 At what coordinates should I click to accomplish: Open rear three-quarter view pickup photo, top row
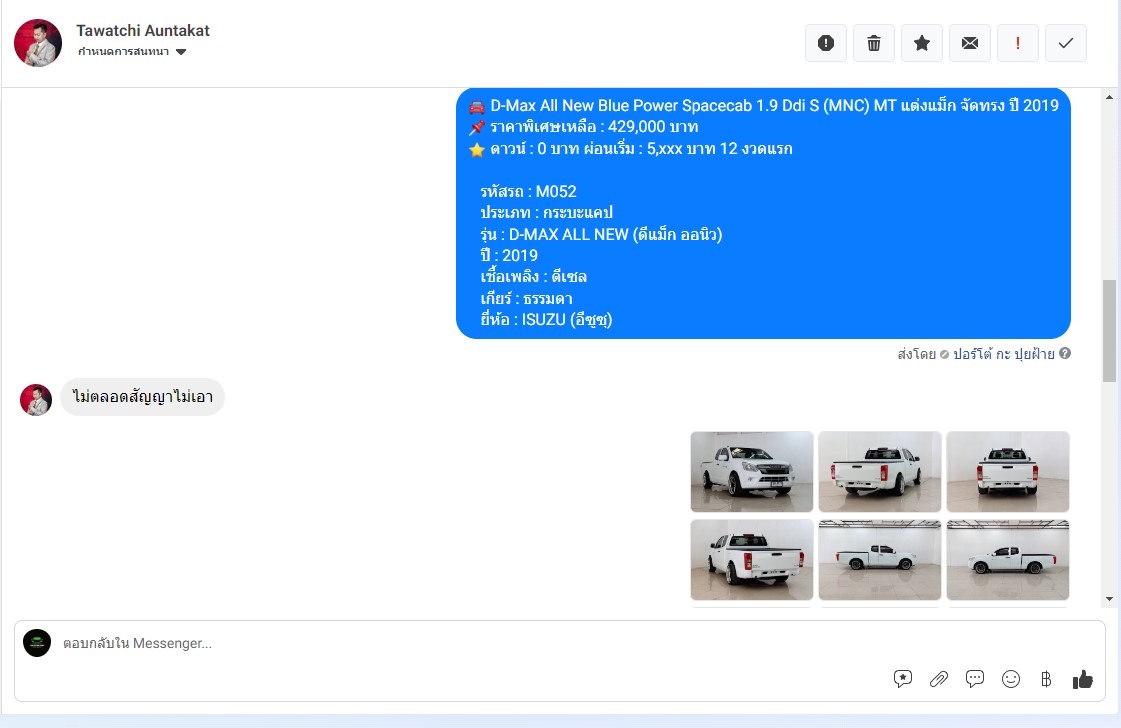(879, 471)
